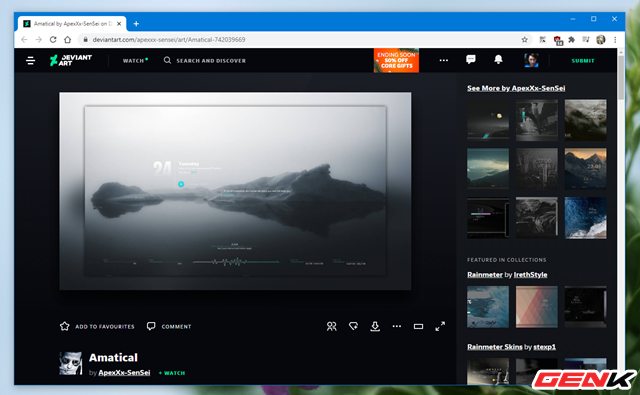The width and height of the screenshot is (640, 395).
Task: Click the Comment button
Action: [169, 326]
